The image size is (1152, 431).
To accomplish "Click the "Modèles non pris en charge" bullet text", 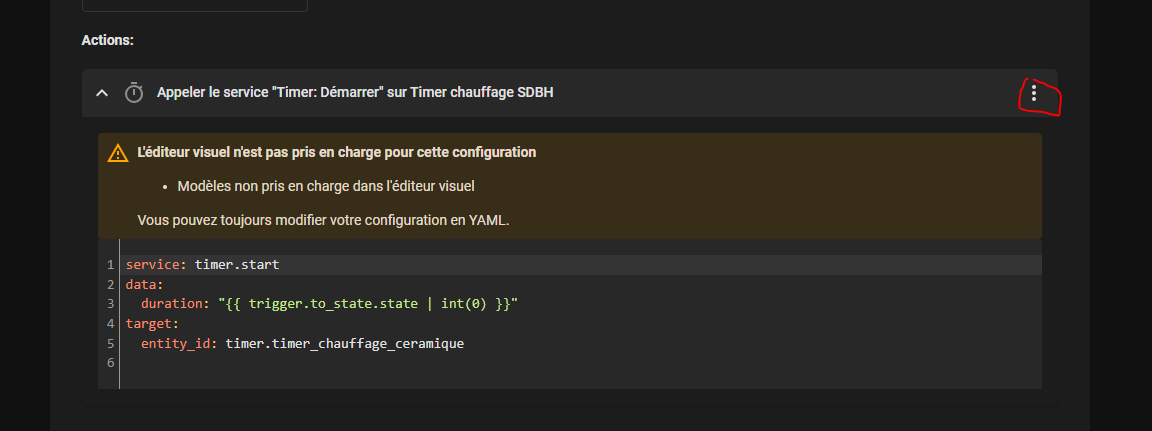I will (325, 186).
